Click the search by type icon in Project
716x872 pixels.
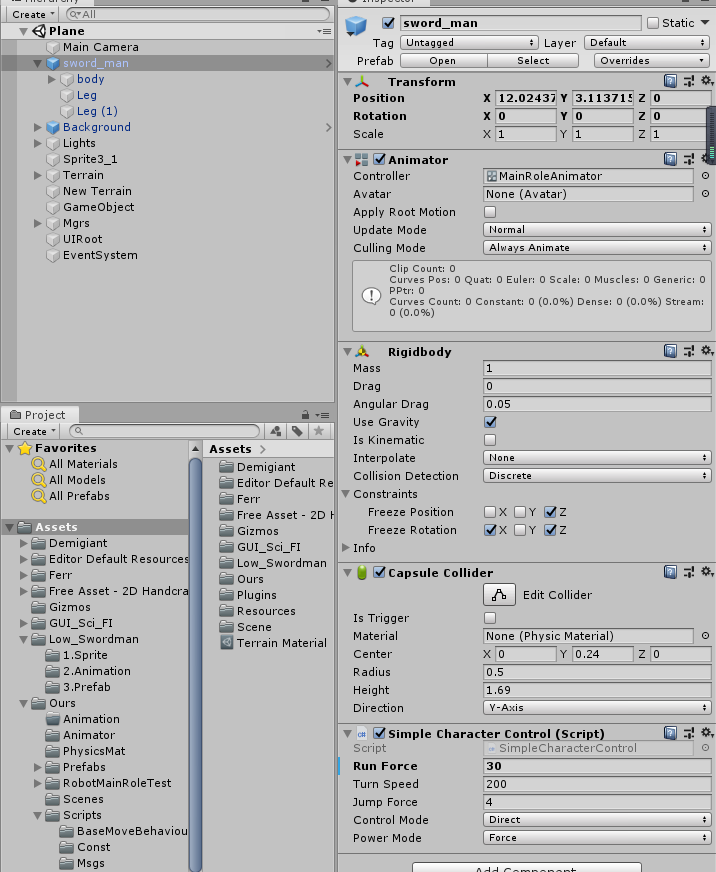[x=276, y=431]
